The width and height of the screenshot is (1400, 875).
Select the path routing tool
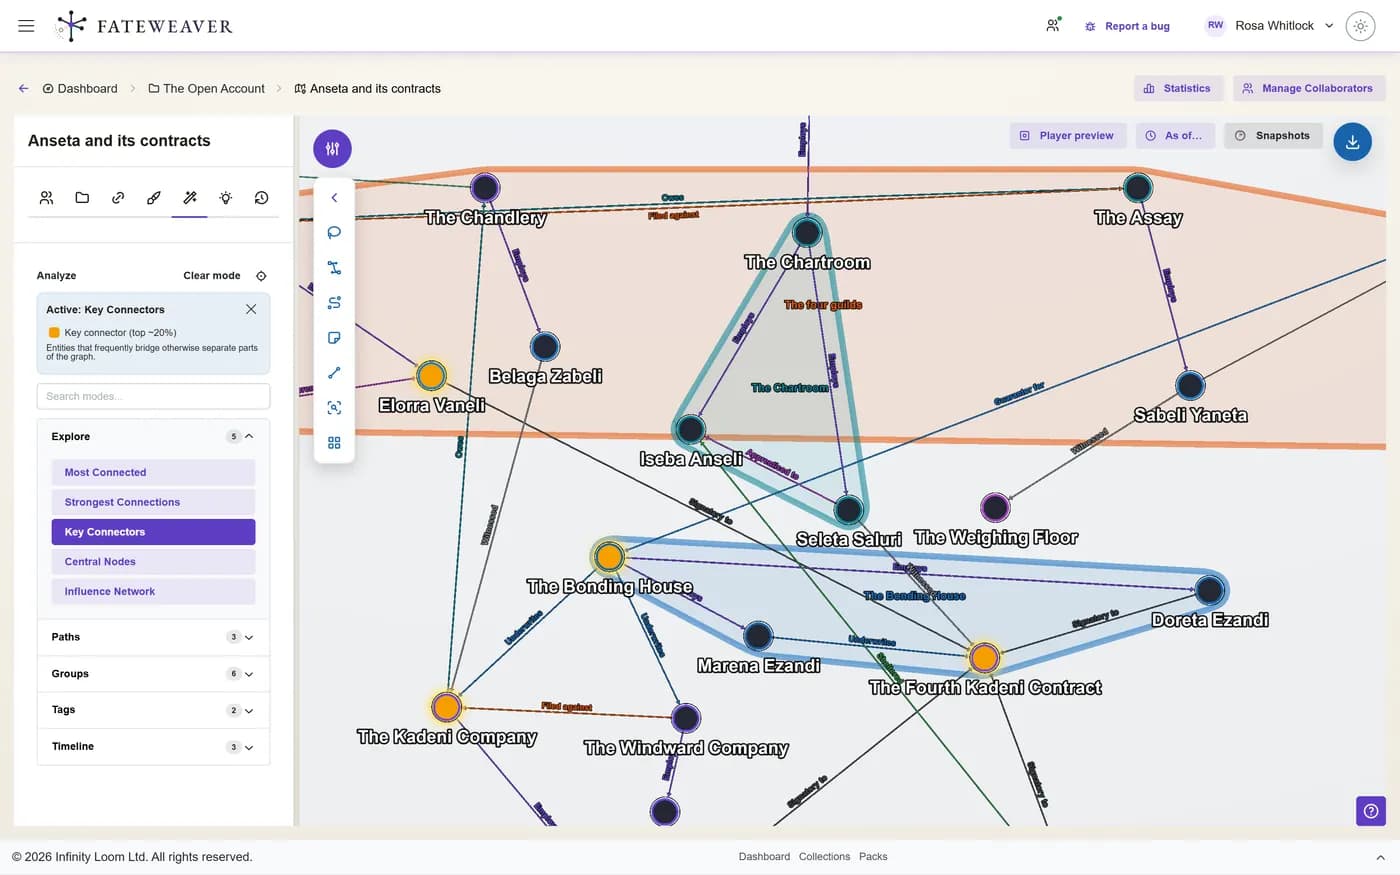(x=334, y=303)
